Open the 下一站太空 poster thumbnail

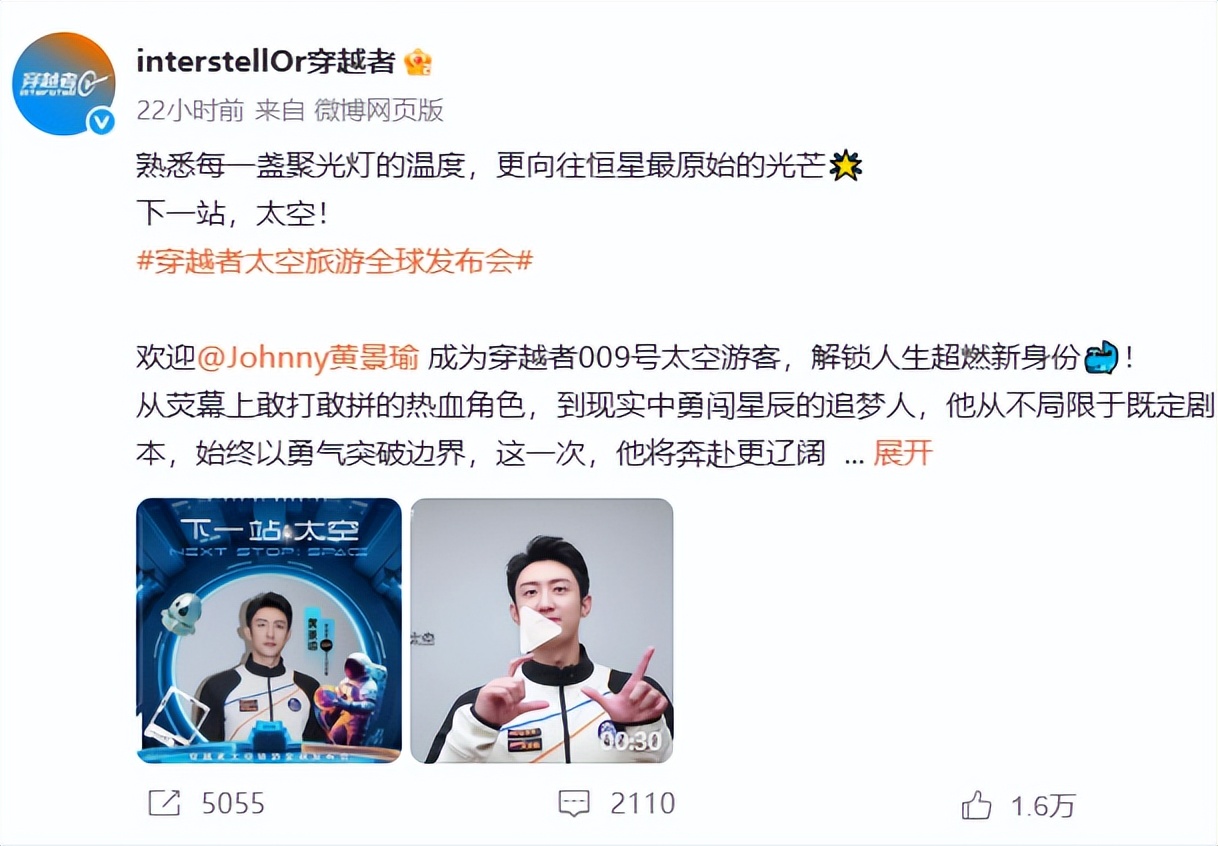coord(269,630)
